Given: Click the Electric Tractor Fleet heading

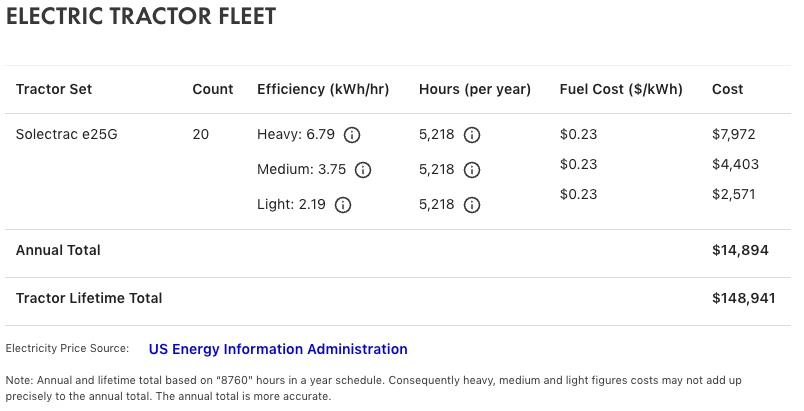Looking at the screenshot, I should (141, 17).
